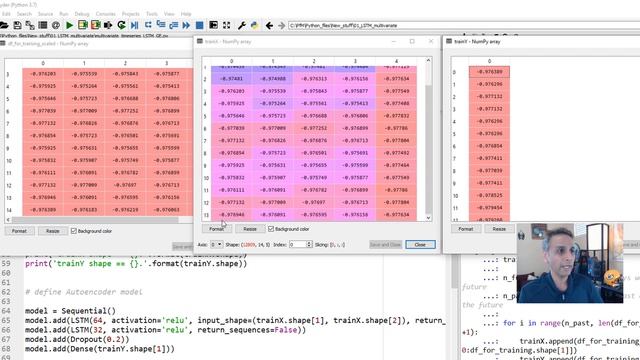Continue execution double-arrow icon
The image size is (640, 360).
(x=186, y=25)
